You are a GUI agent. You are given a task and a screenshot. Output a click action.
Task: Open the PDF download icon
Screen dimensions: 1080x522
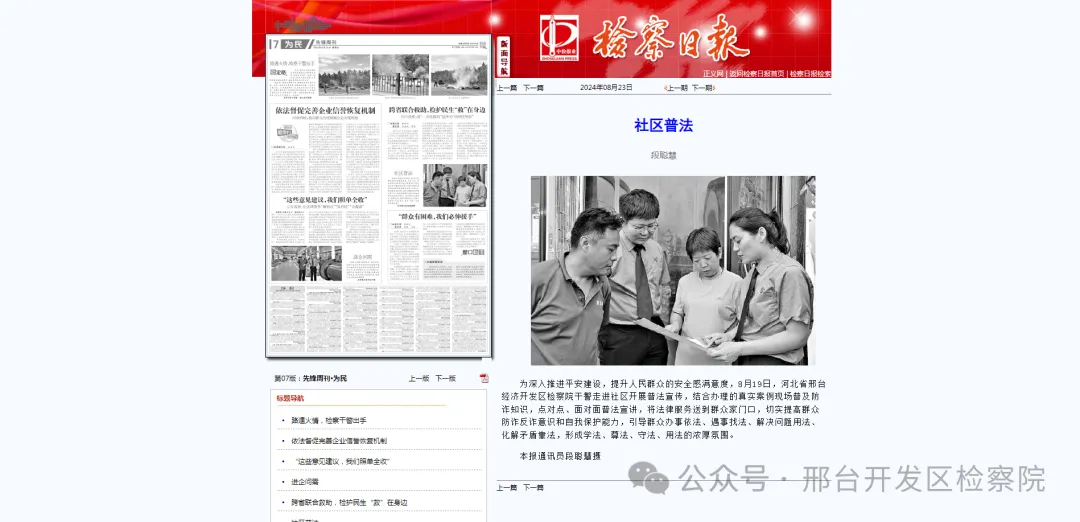[484, 378]
